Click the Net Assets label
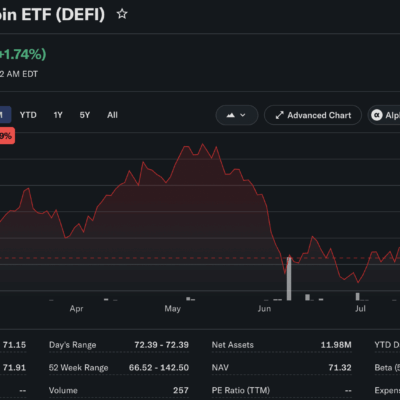Image resolution: width=400 pixels, height=400 pixels. tap(233, 345)
